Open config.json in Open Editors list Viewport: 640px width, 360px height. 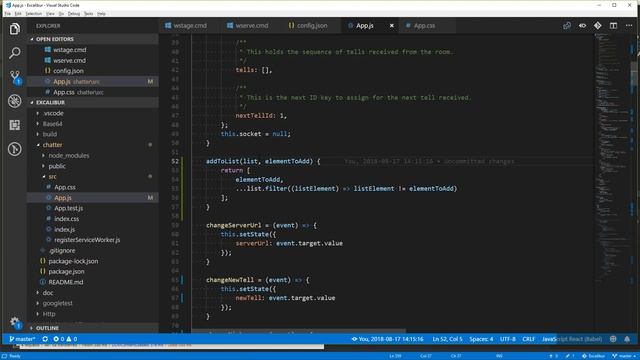click(93, 71)
